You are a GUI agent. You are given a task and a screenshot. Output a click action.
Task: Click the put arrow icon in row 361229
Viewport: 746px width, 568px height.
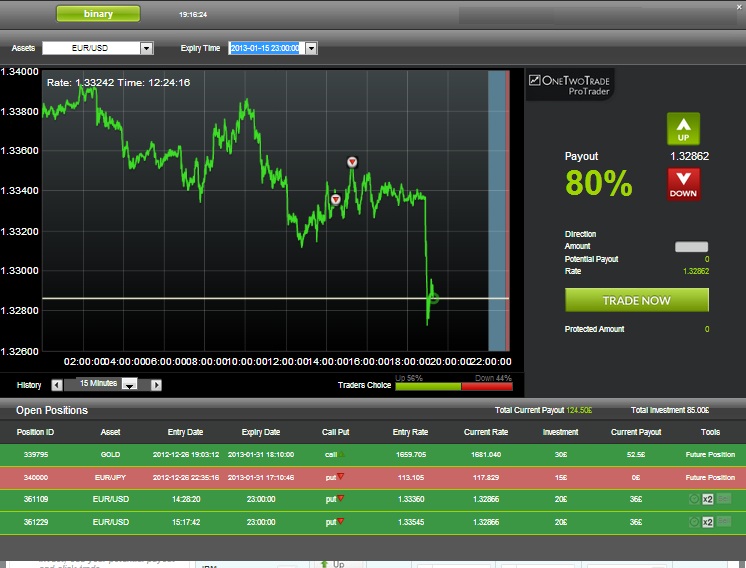[341, 521]
